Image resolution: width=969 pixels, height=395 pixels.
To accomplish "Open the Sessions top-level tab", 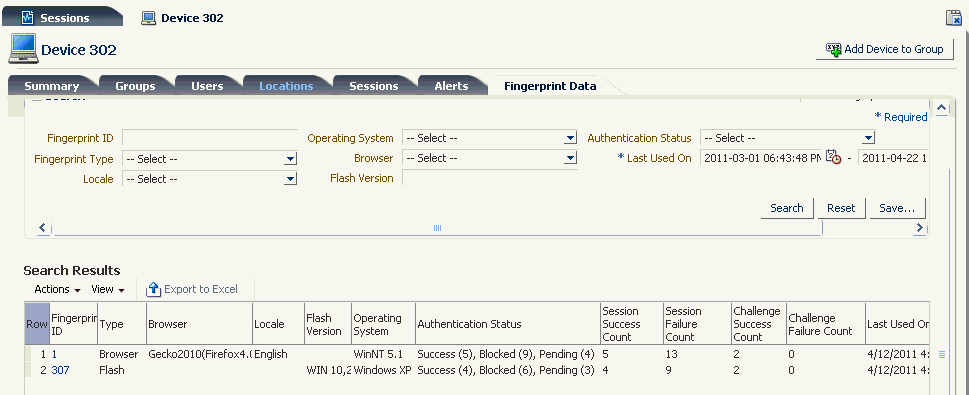I will (62, 17).
